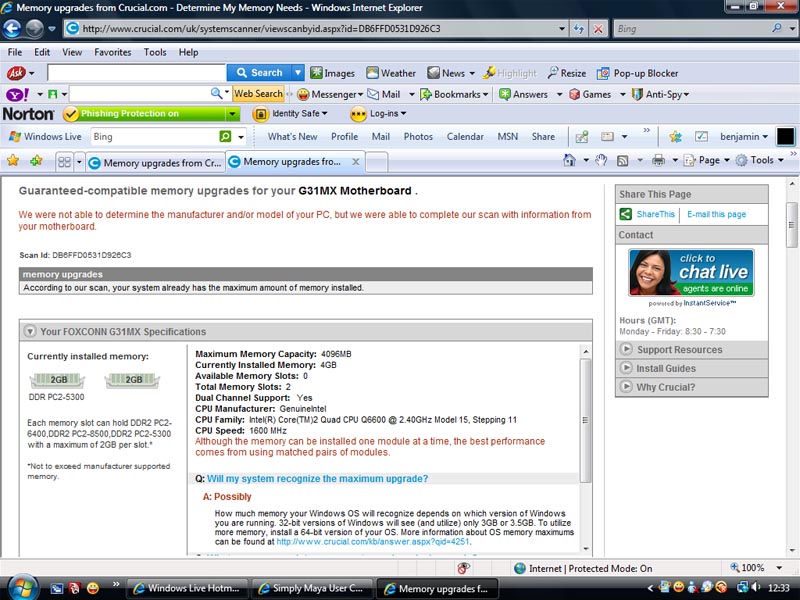800x600 pixels.
Task: Click the page vertical scrollbar thumb
Action: pos(792,224)
